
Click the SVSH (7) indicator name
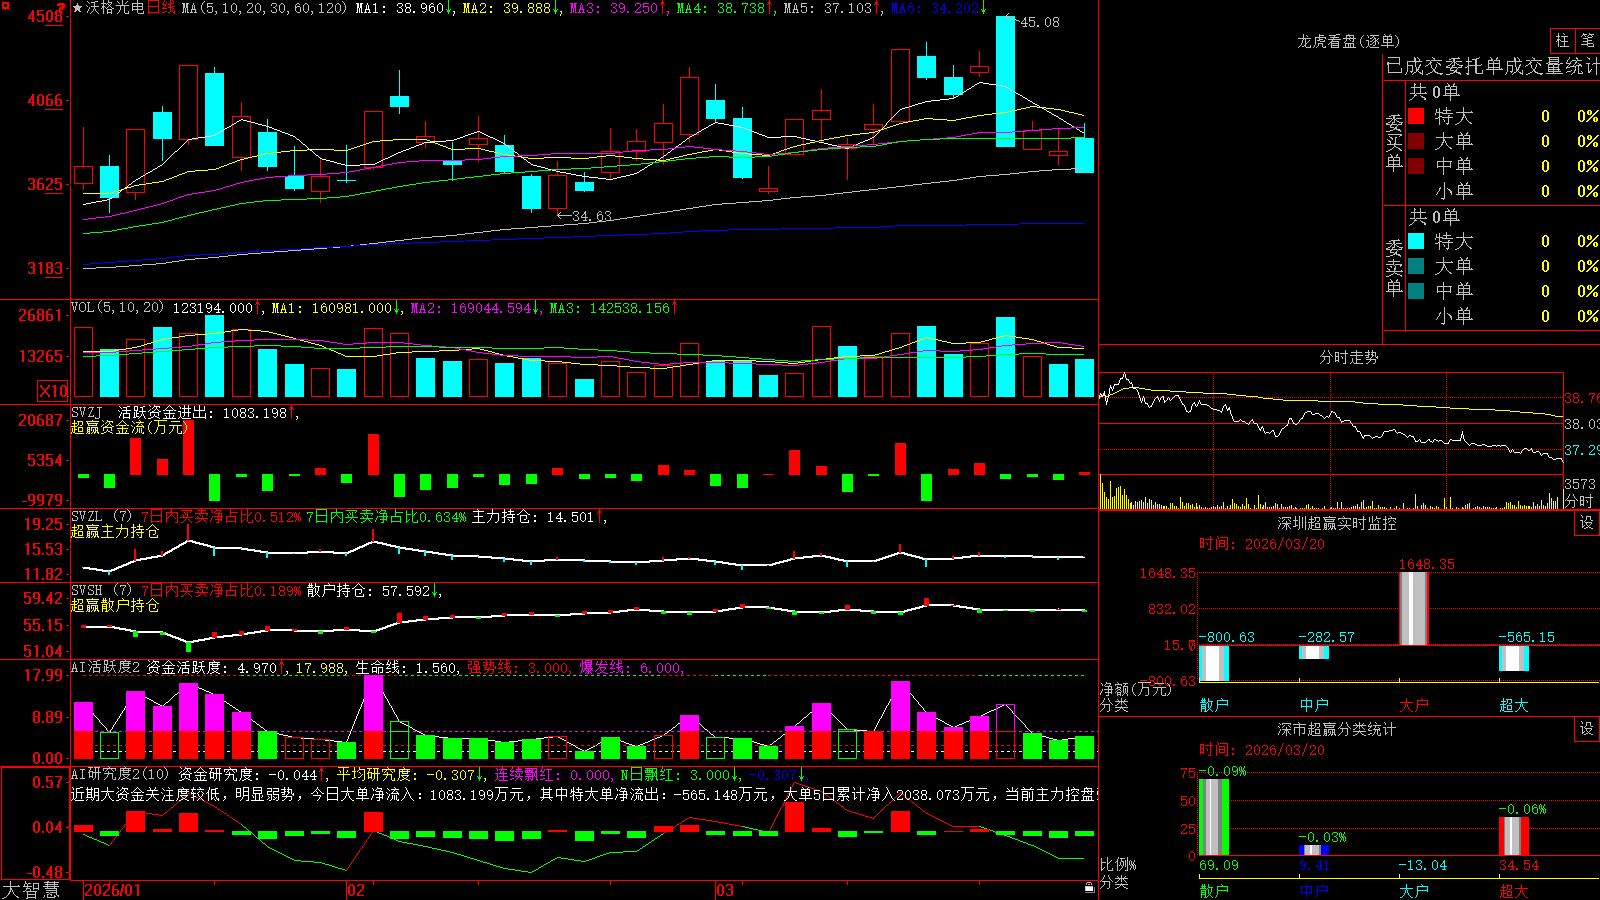coord(101,591)
